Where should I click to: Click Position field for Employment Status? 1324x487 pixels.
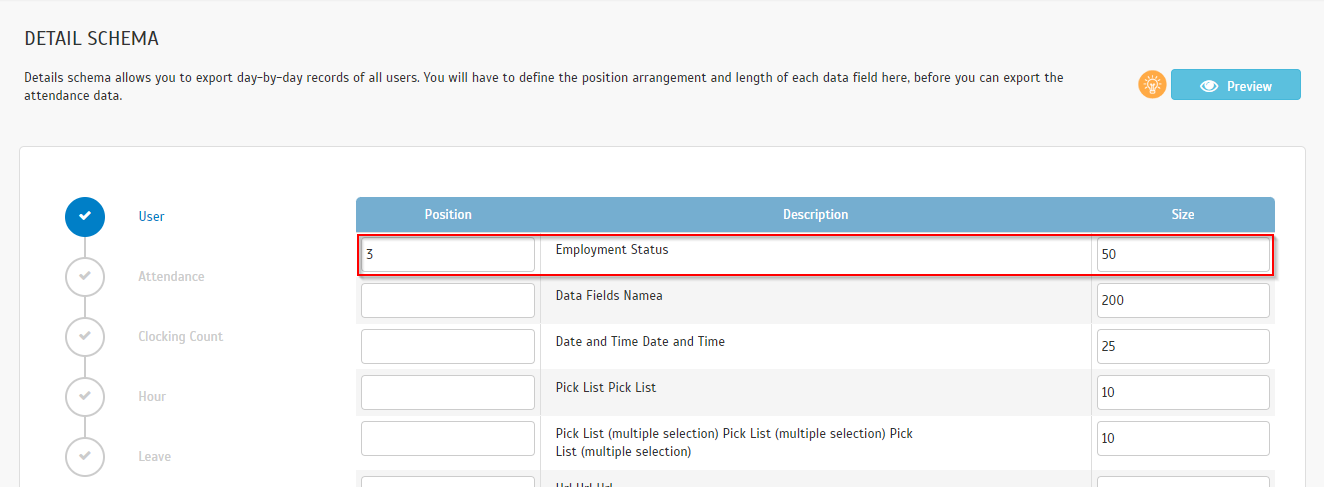(447, 255)
